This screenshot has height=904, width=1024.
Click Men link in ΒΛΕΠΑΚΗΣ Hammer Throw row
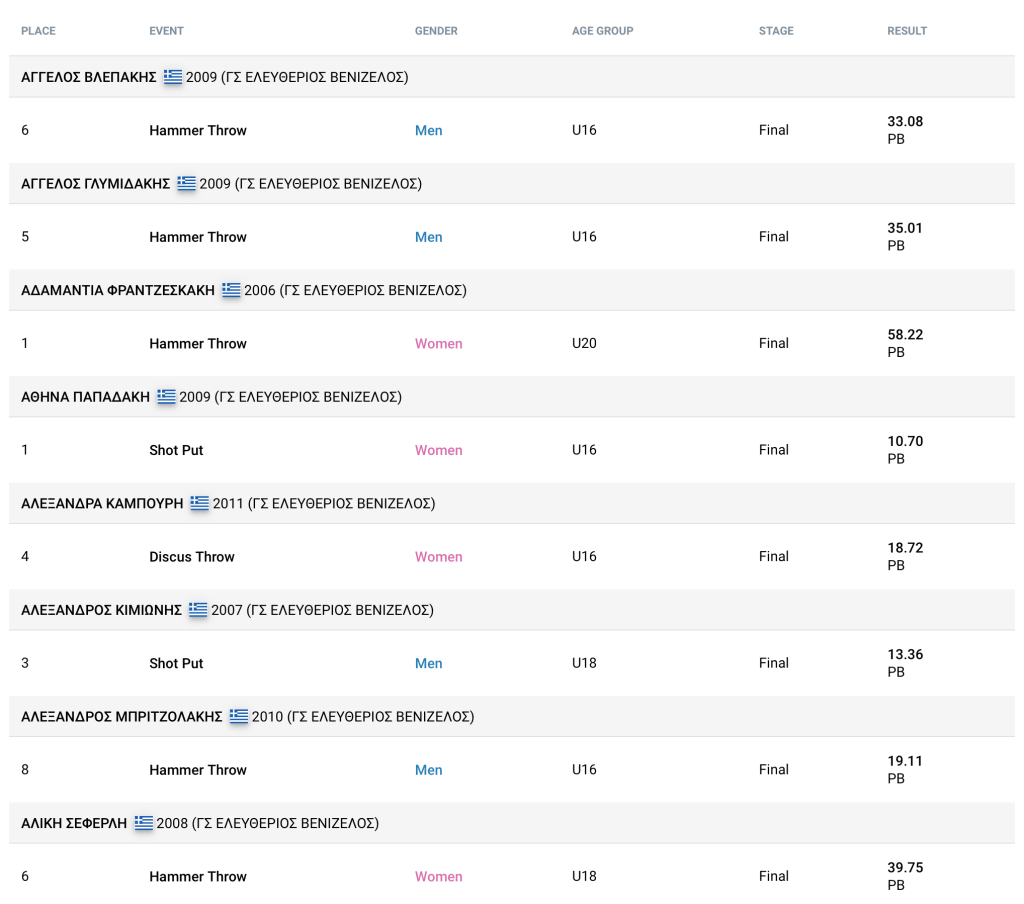tap(428, 131)
